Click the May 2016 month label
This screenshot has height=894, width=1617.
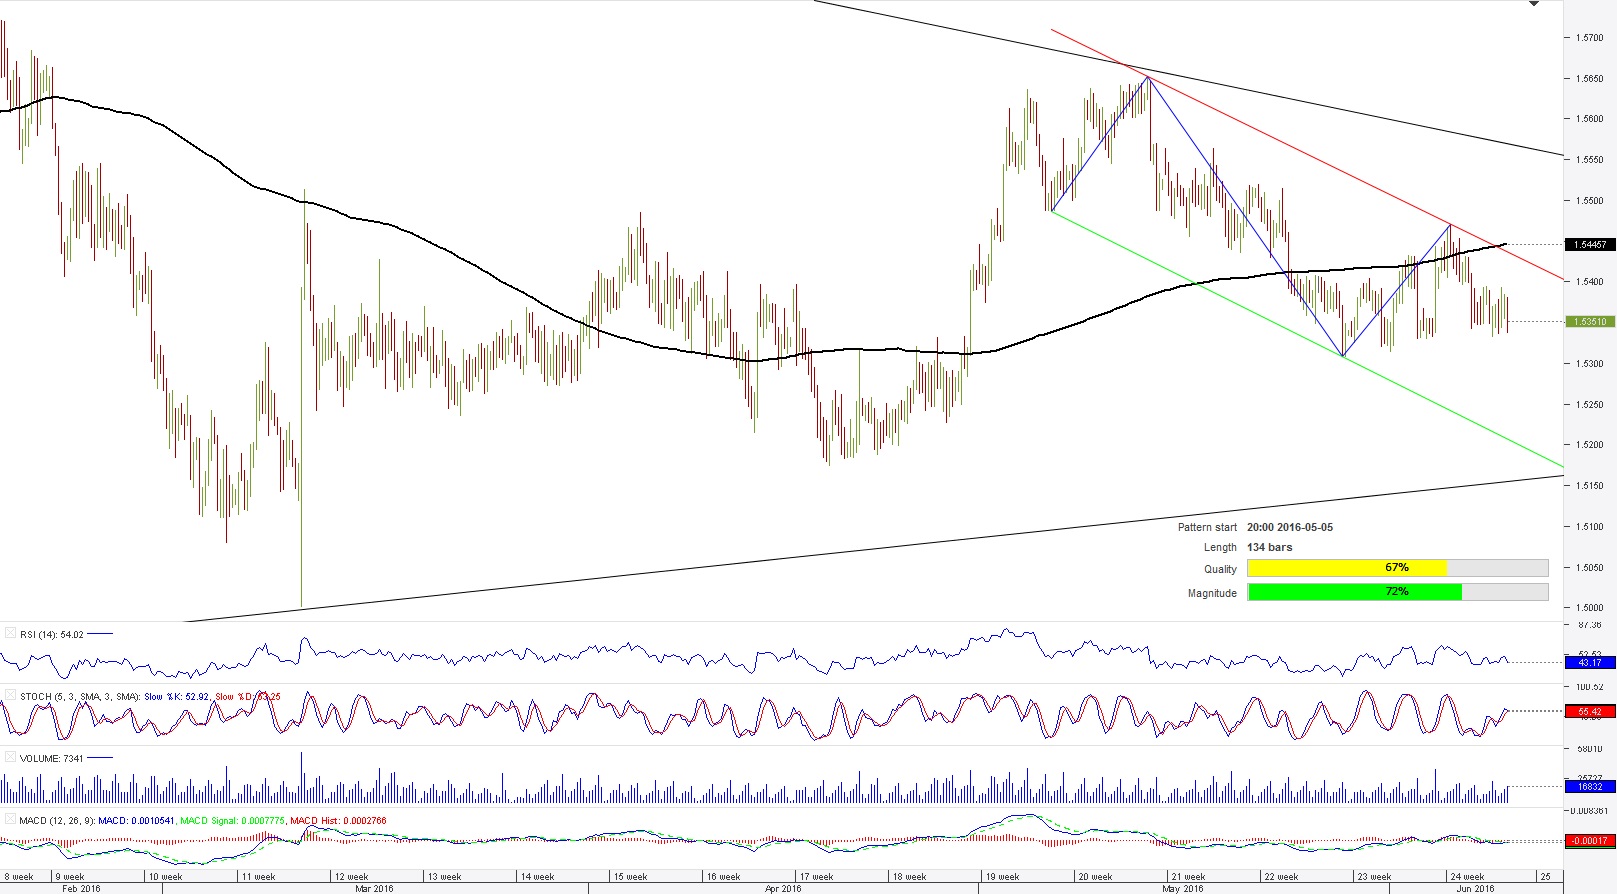click(1183, 888)
